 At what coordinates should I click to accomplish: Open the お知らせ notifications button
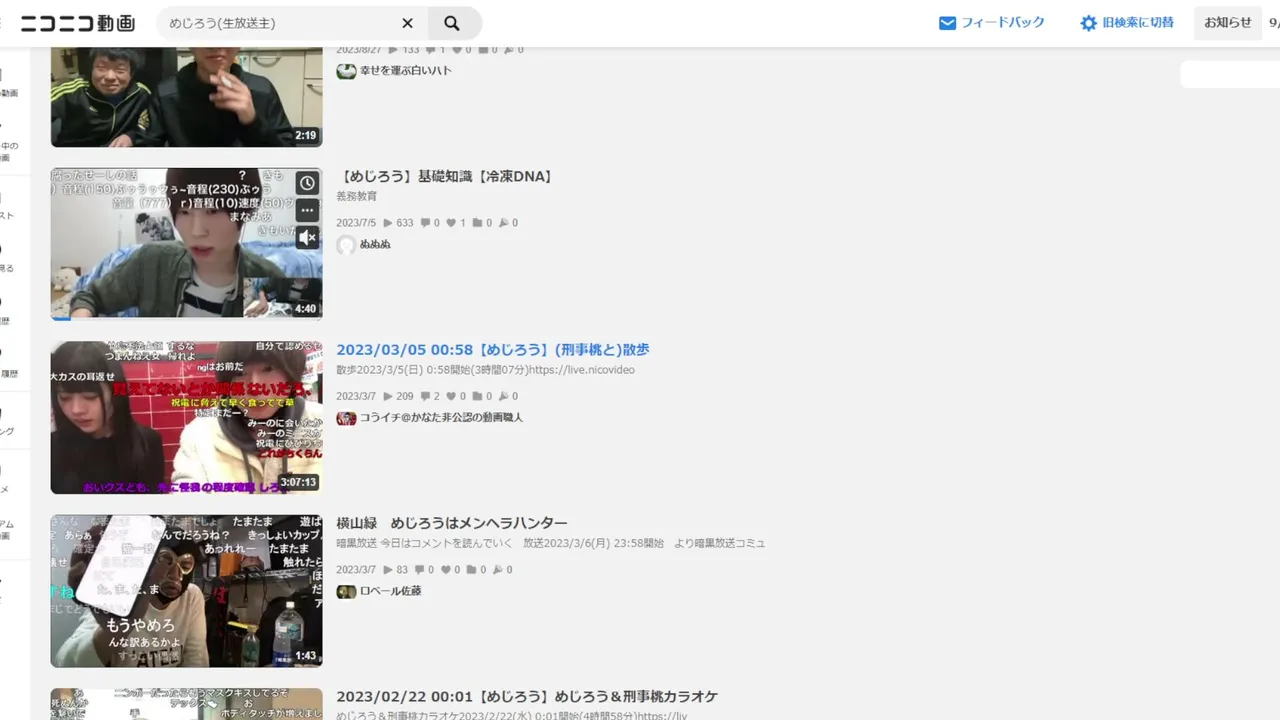coord(1228,23)
